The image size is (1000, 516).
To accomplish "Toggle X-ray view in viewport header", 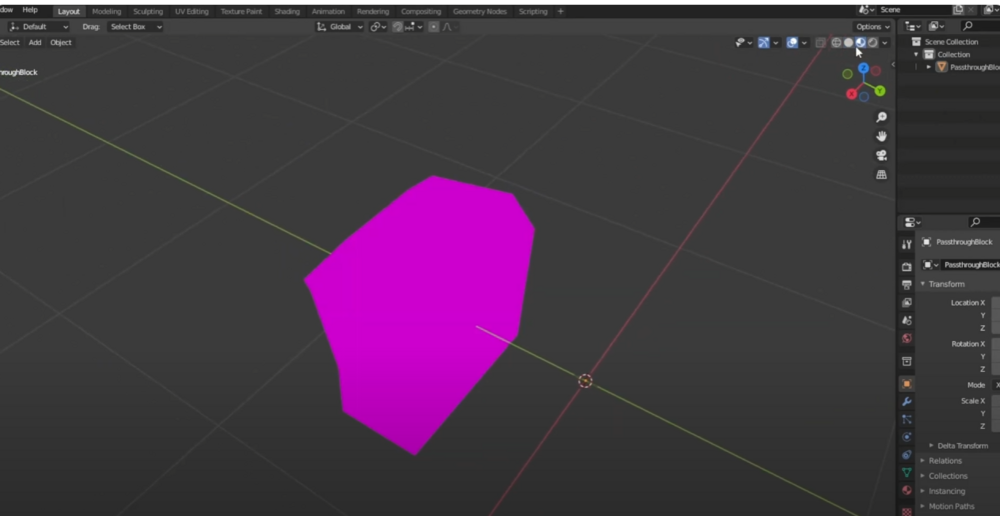I will click(x=820, y=43).
